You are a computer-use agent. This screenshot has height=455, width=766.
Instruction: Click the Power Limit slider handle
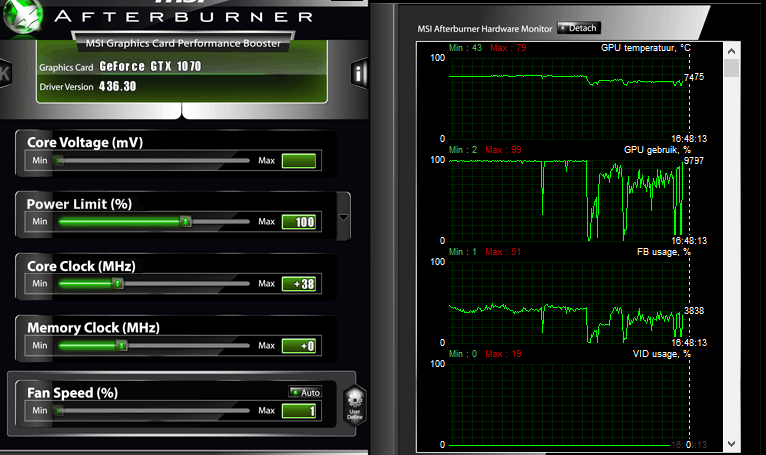pos(186,221)
